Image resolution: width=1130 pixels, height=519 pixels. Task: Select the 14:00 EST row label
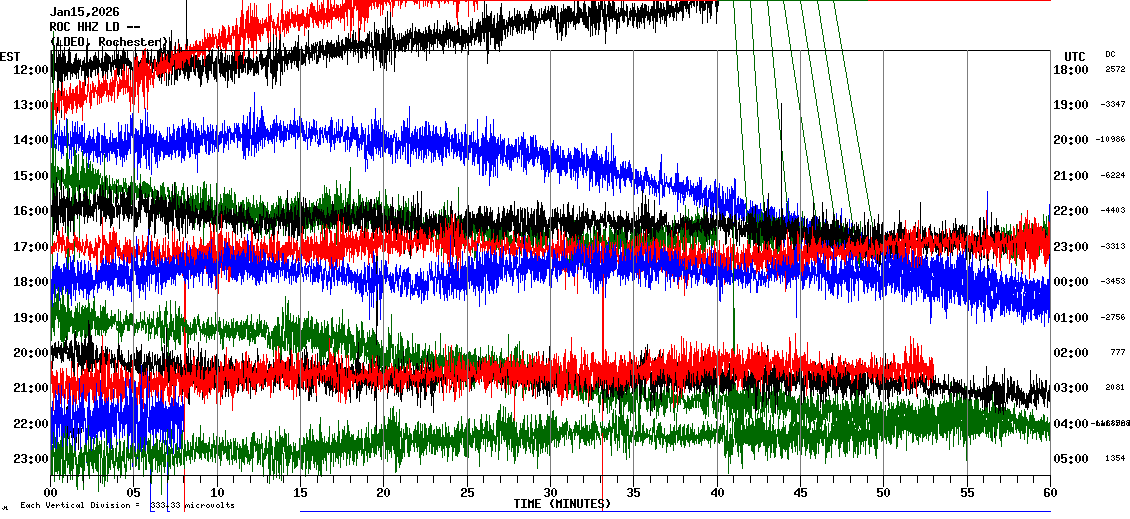coord(31,141)
